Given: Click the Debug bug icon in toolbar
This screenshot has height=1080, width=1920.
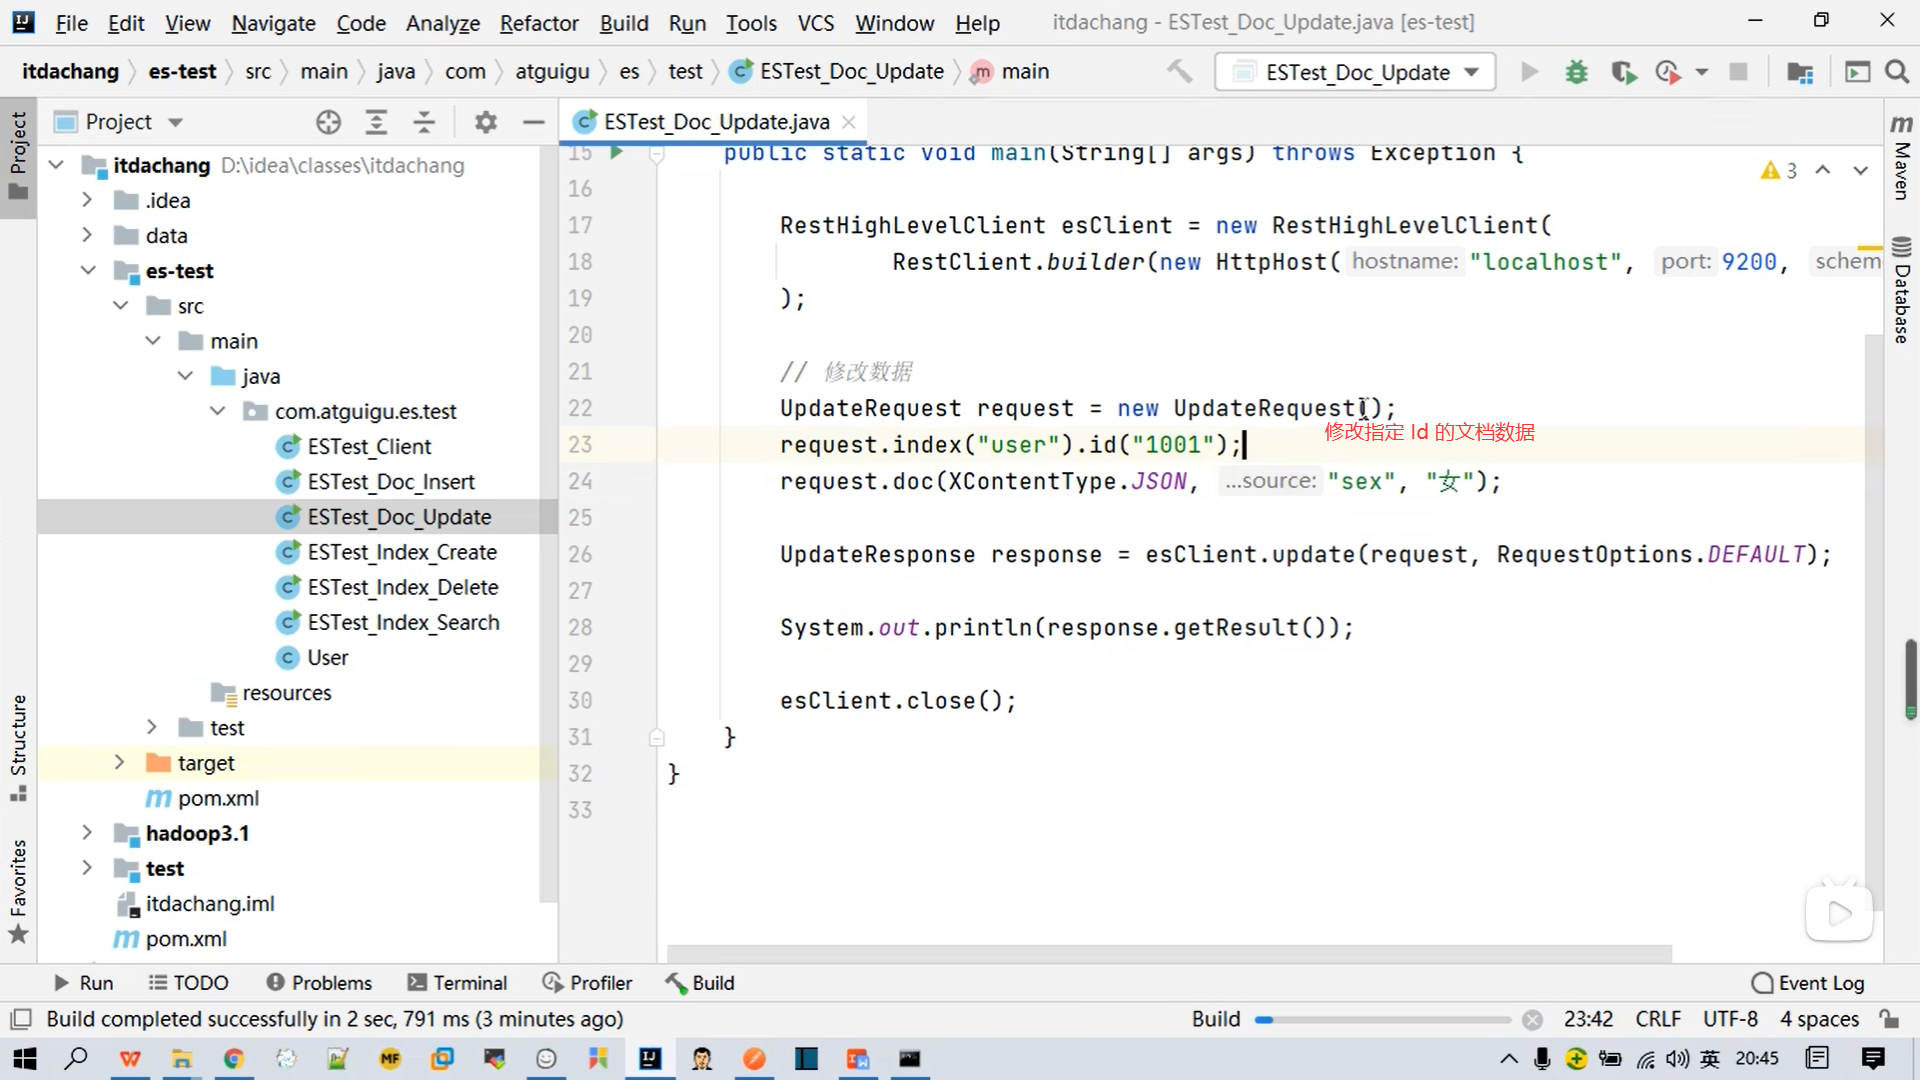Looking at the screenshot, I should coord(1576,72).
